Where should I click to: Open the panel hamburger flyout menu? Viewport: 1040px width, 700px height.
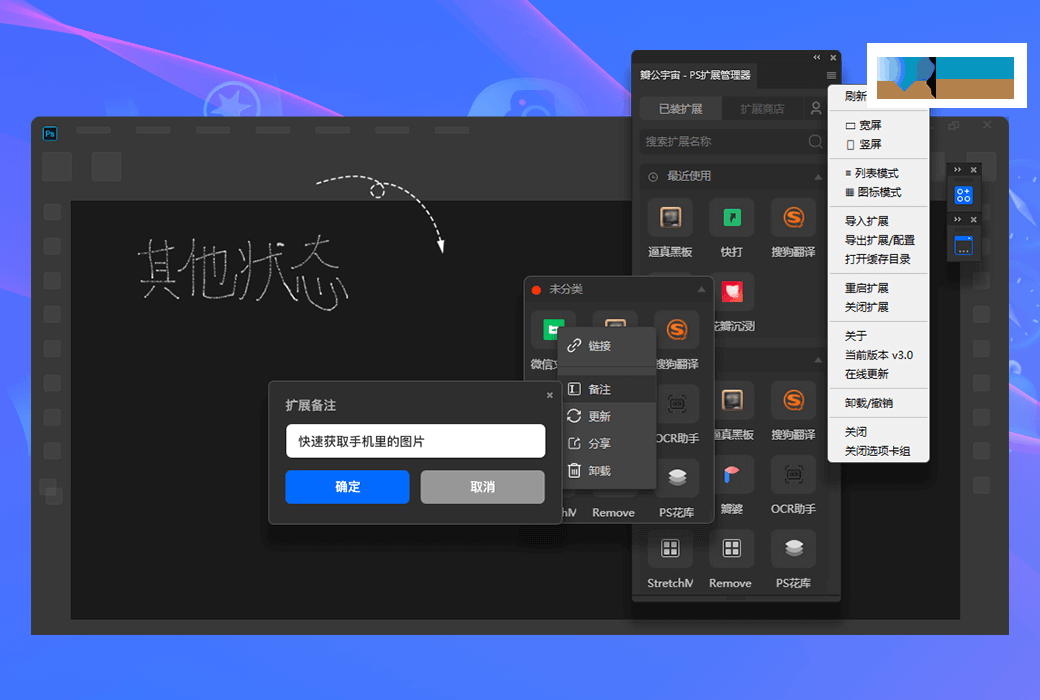(831, 76)
